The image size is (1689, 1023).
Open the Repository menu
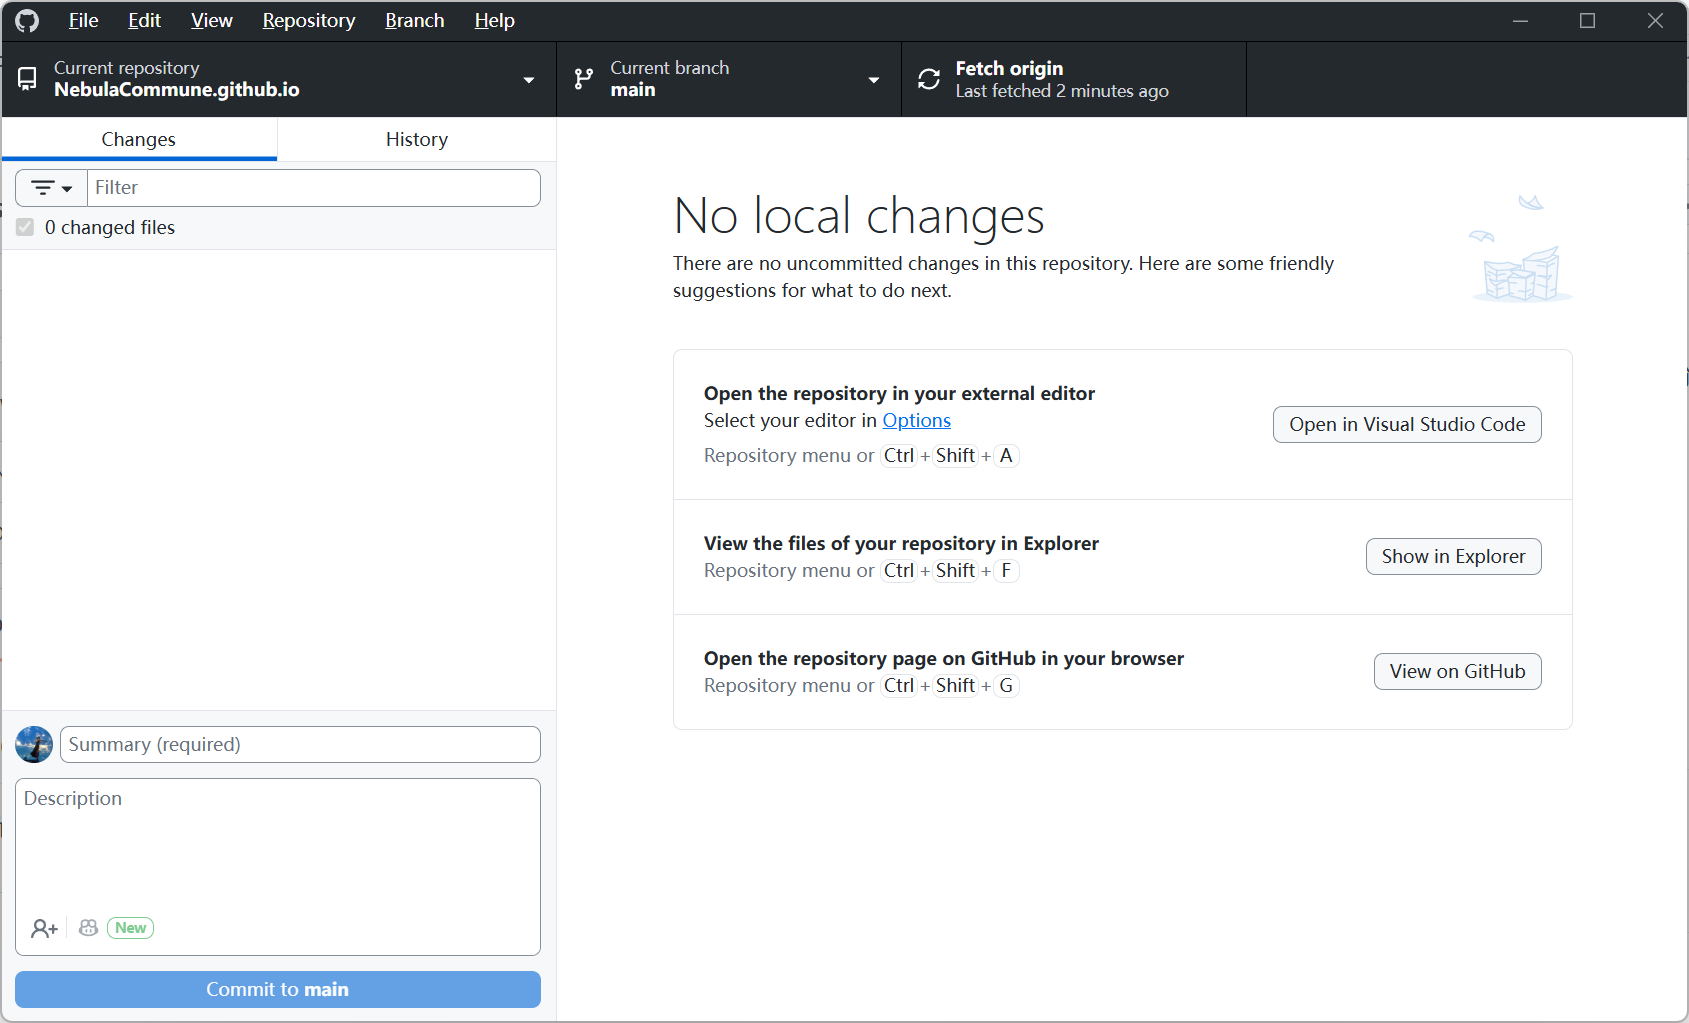pyautogui.click(x=308, y=20)
